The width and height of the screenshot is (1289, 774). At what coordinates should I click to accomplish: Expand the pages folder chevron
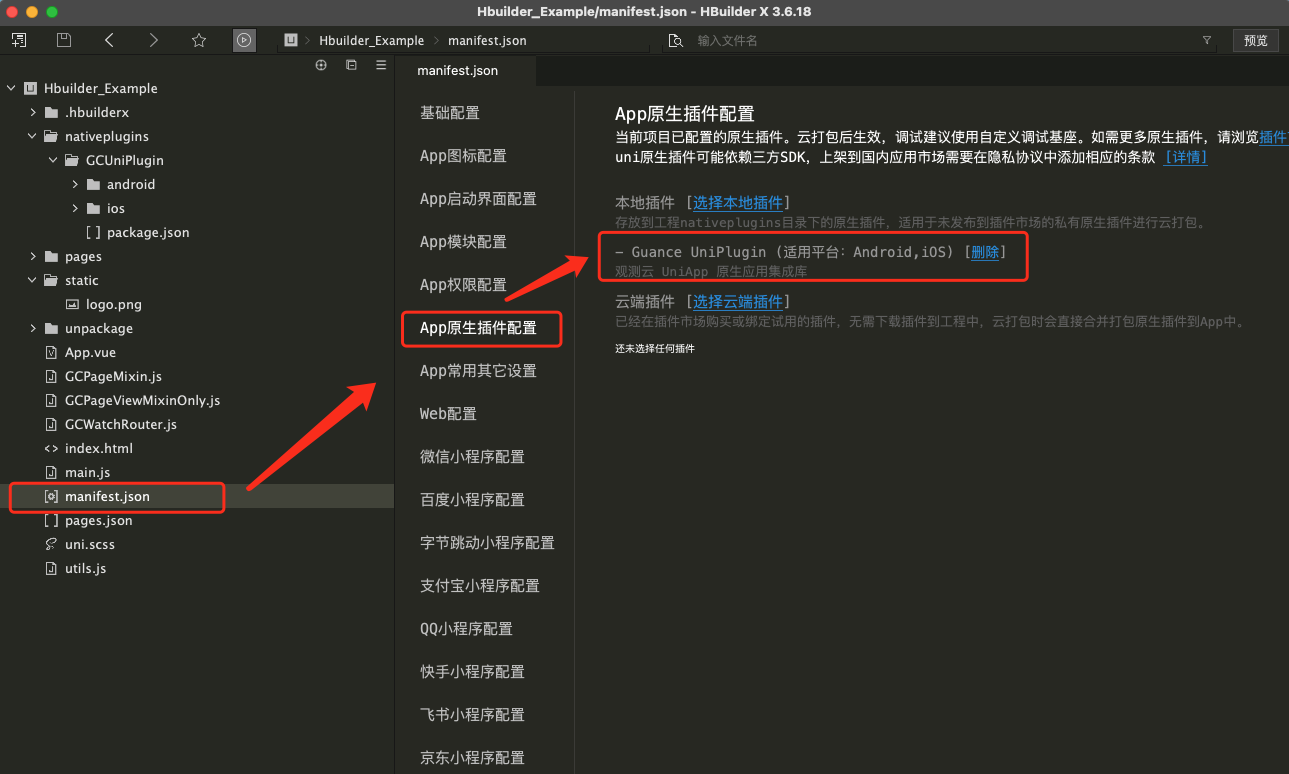33,256
